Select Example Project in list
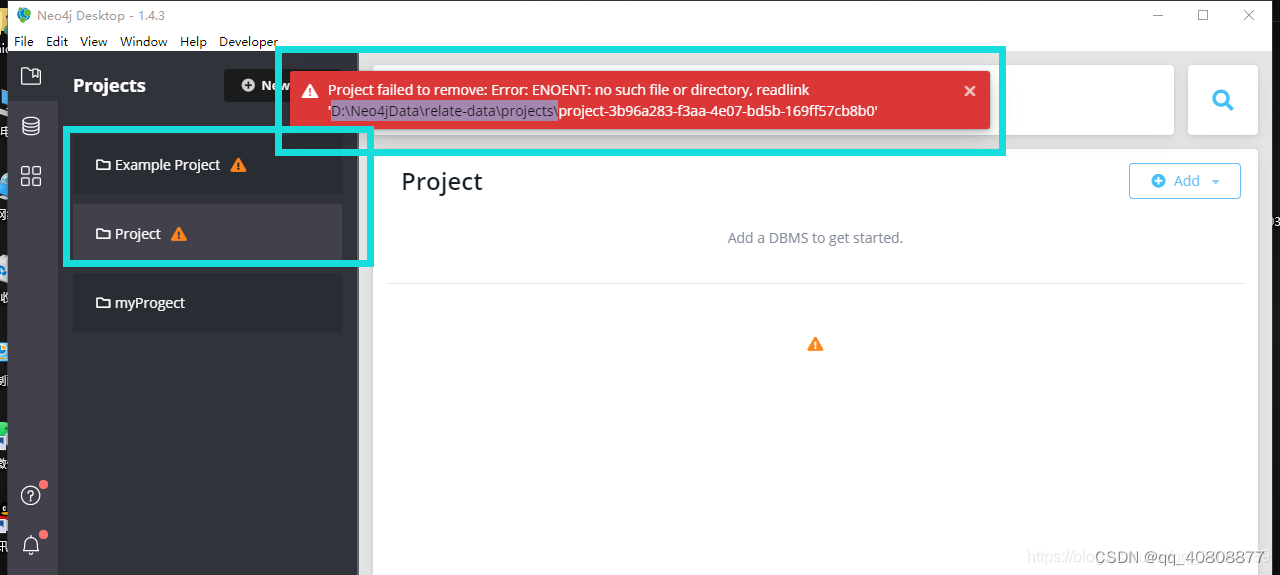1280x575 pixels. (207, 165)
